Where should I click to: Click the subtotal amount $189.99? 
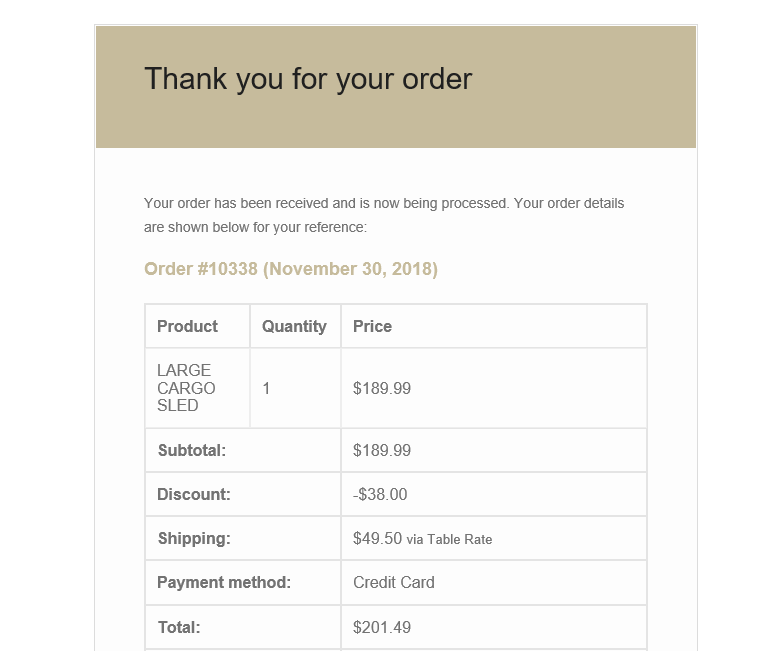pyautogui.click(x=382, y=450)
